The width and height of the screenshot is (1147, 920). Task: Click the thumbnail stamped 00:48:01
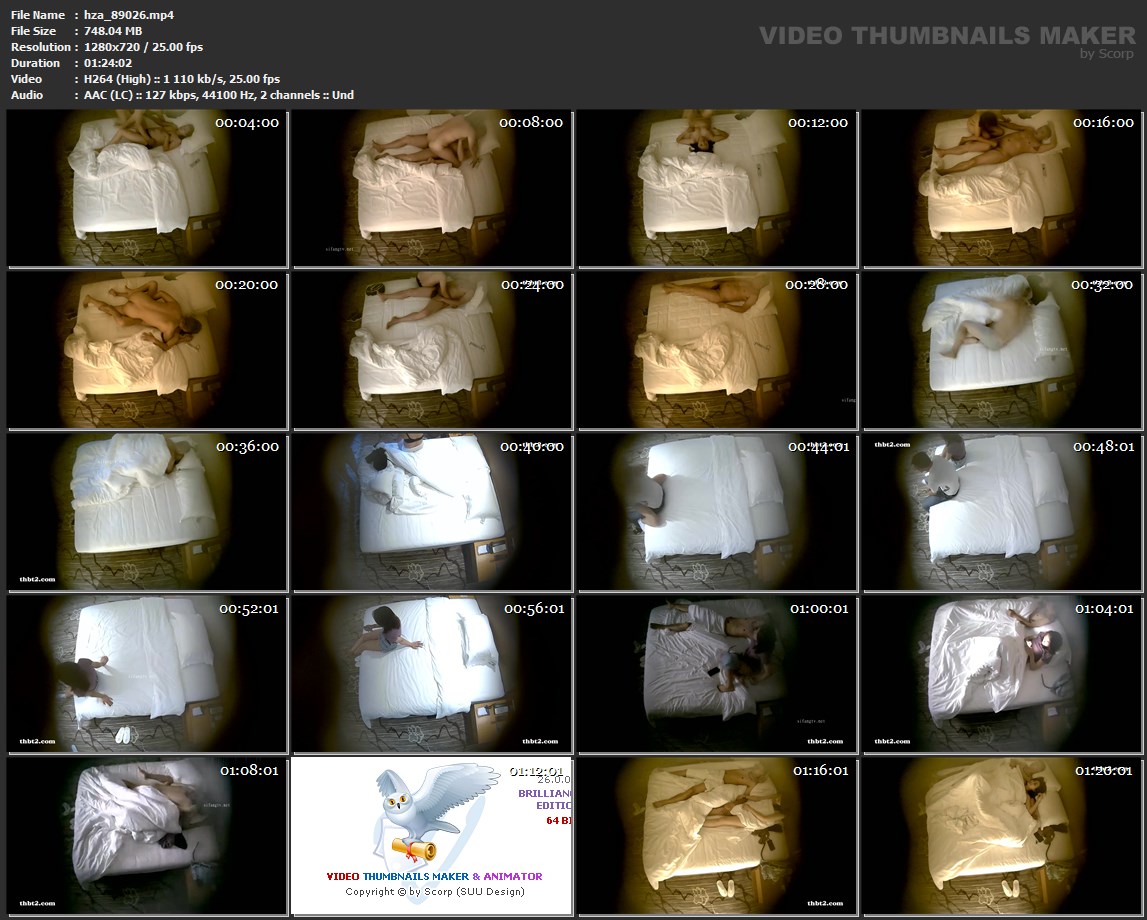click(x=1002, y=512)
